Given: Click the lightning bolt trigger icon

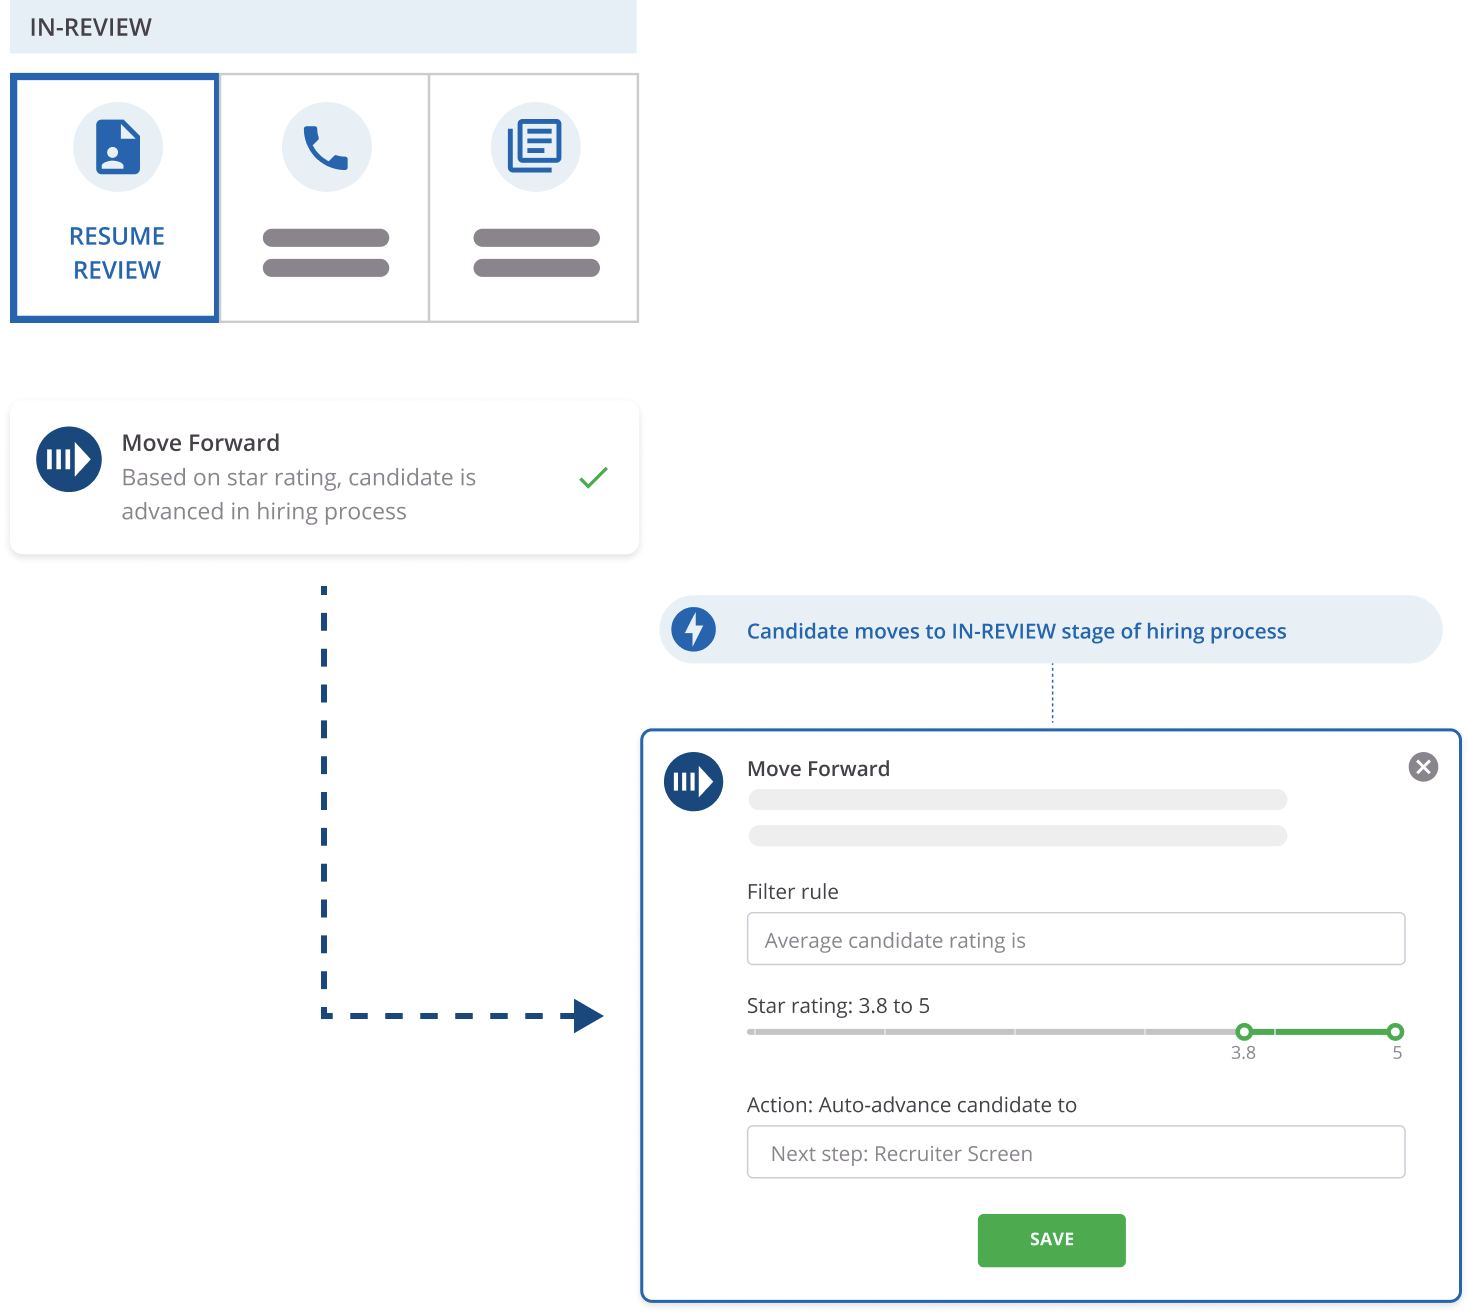Looking at the screenshot, I should [x=693, y=630].
